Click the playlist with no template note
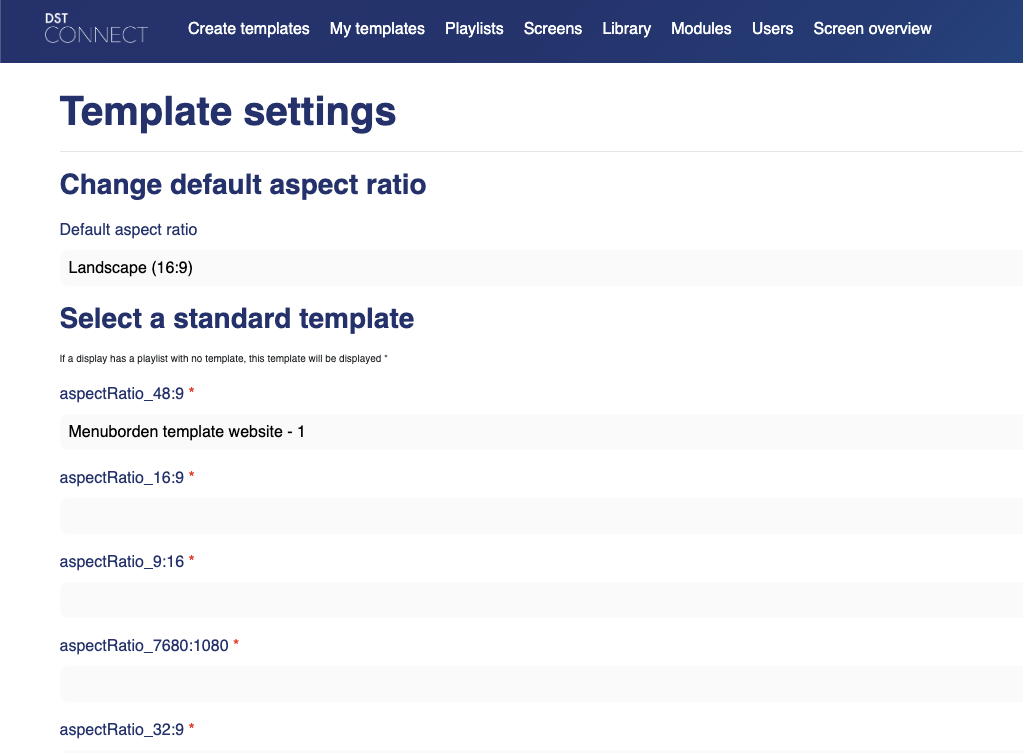 pyautogui.click(x=223, y=359)
